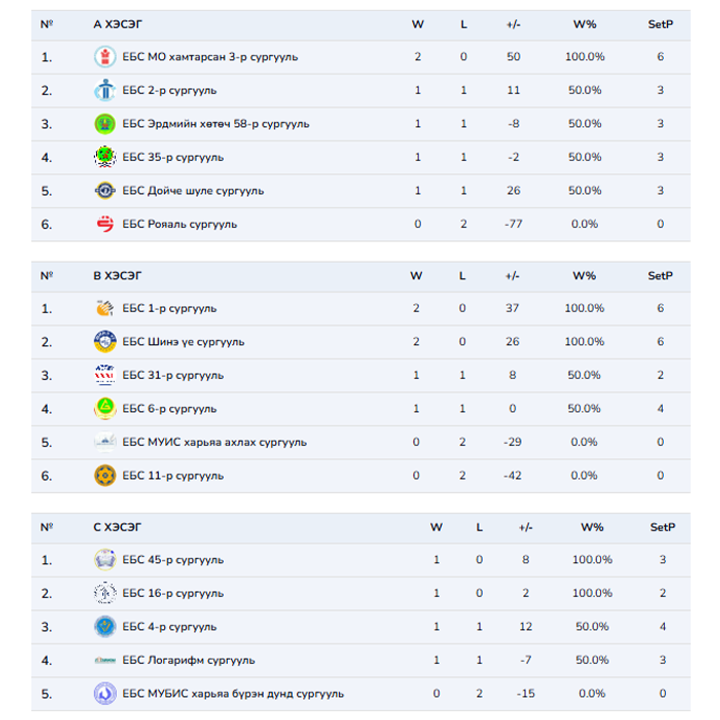Viewport: 720px width, 720px height.
Task: Click the ЕБС МО хамтарсан 3-р сургууль logo
Action: pos(105,57)
